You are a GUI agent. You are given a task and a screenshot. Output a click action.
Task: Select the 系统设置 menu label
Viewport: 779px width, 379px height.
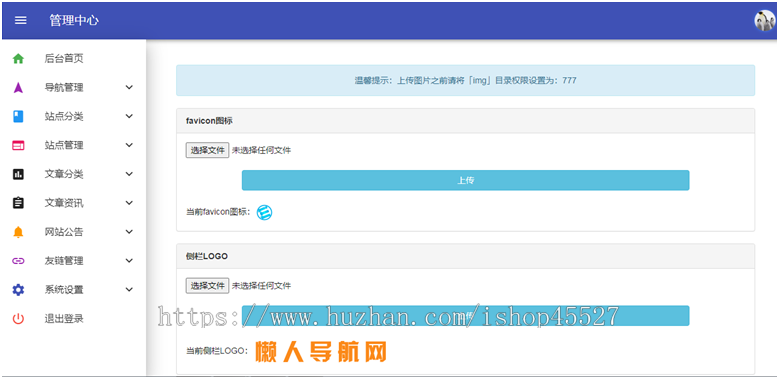point(64,290)
